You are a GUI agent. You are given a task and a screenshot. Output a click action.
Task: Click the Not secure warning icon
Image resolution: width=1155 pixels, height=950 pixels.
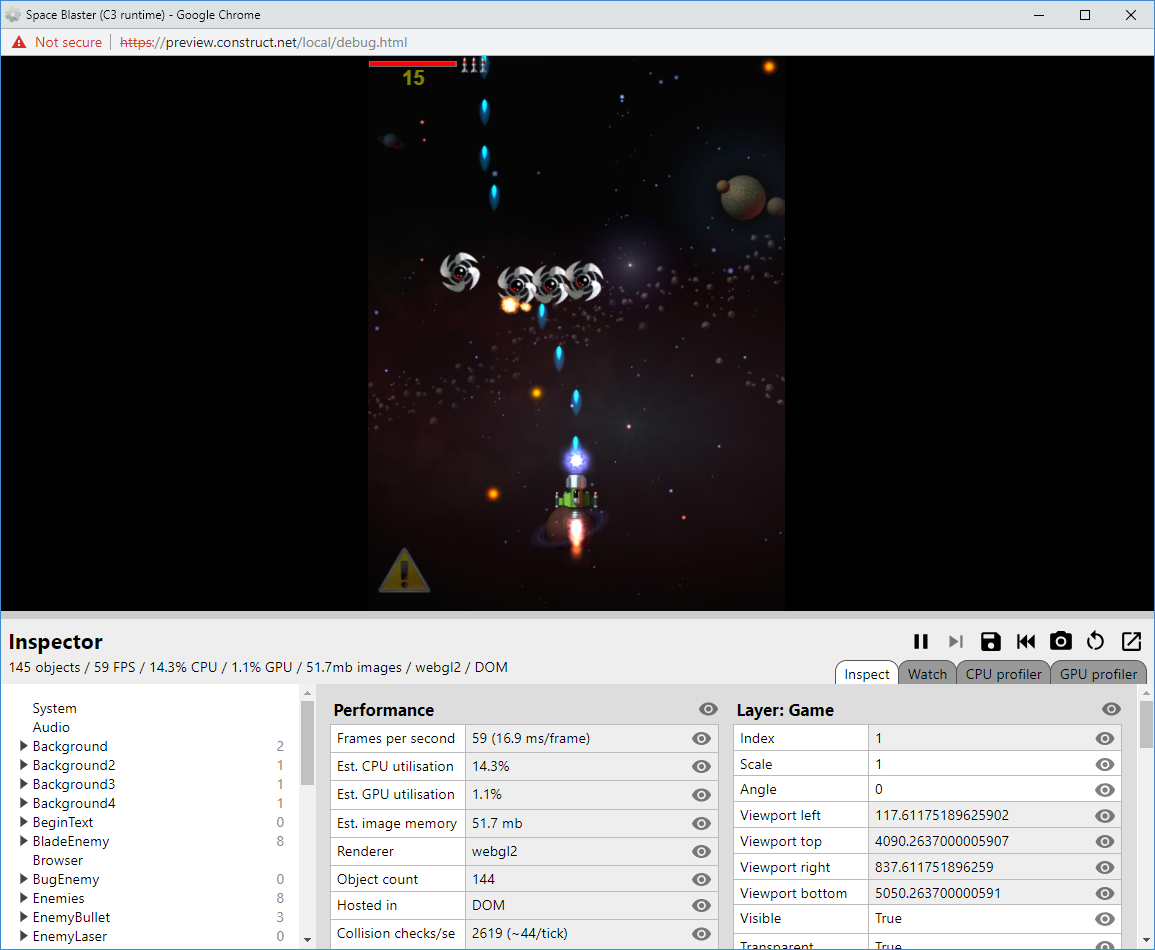tap(19, 43)
